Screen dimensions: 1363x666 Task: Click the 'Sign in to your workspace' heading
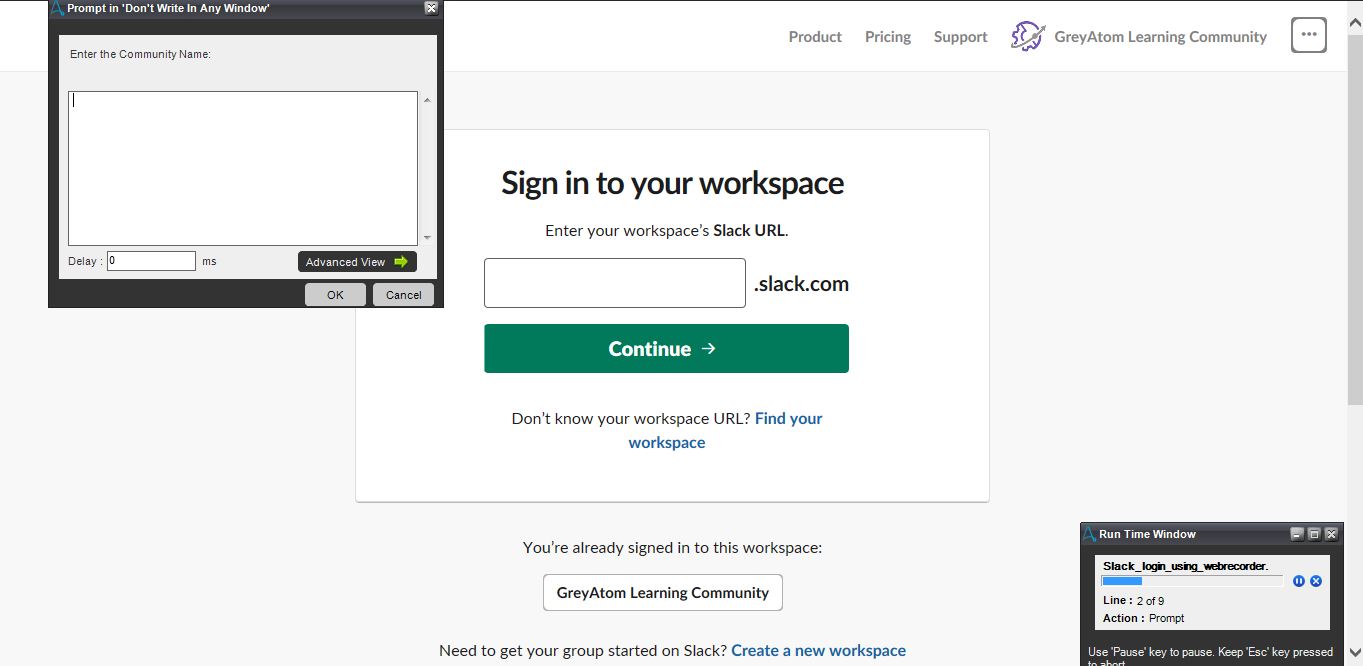pos(672,183)
